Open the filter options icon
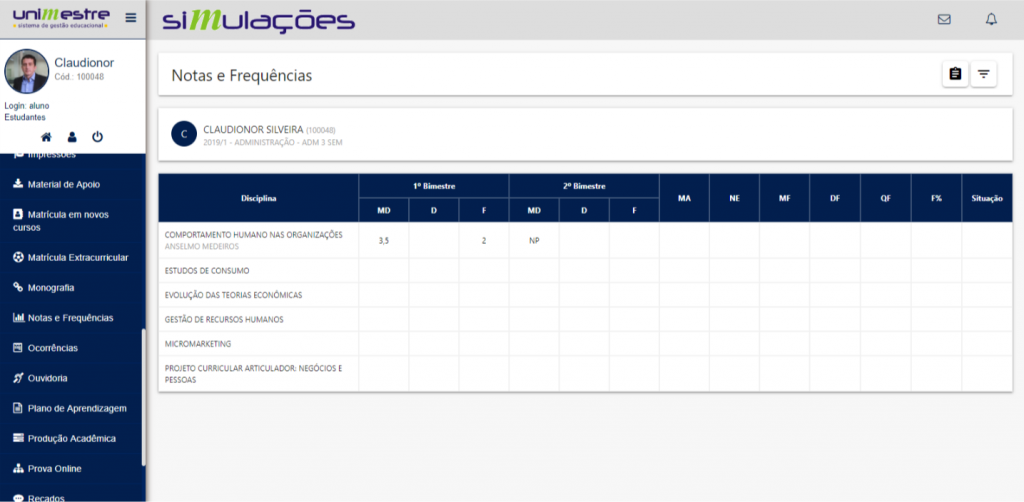This screenshot has width=1024, height=502. tap(984, 74)
